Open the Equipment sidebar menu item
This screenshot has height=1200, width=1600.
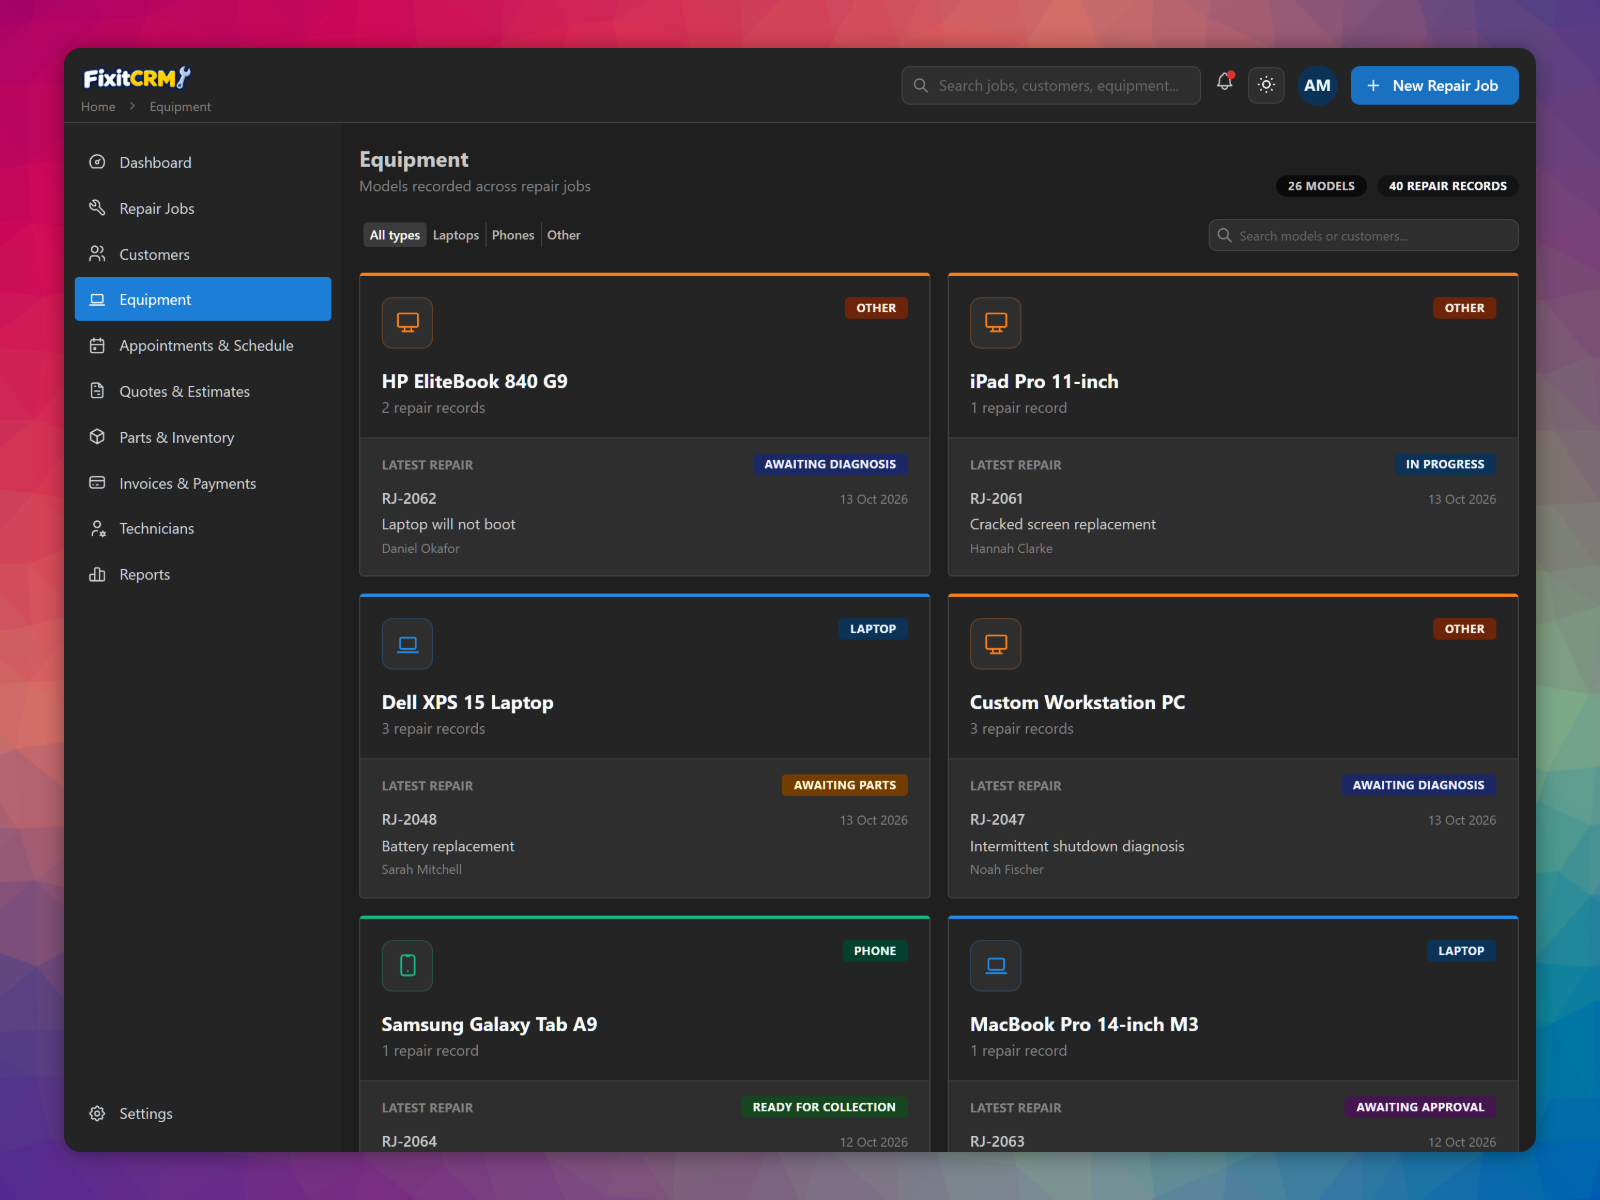203,299
